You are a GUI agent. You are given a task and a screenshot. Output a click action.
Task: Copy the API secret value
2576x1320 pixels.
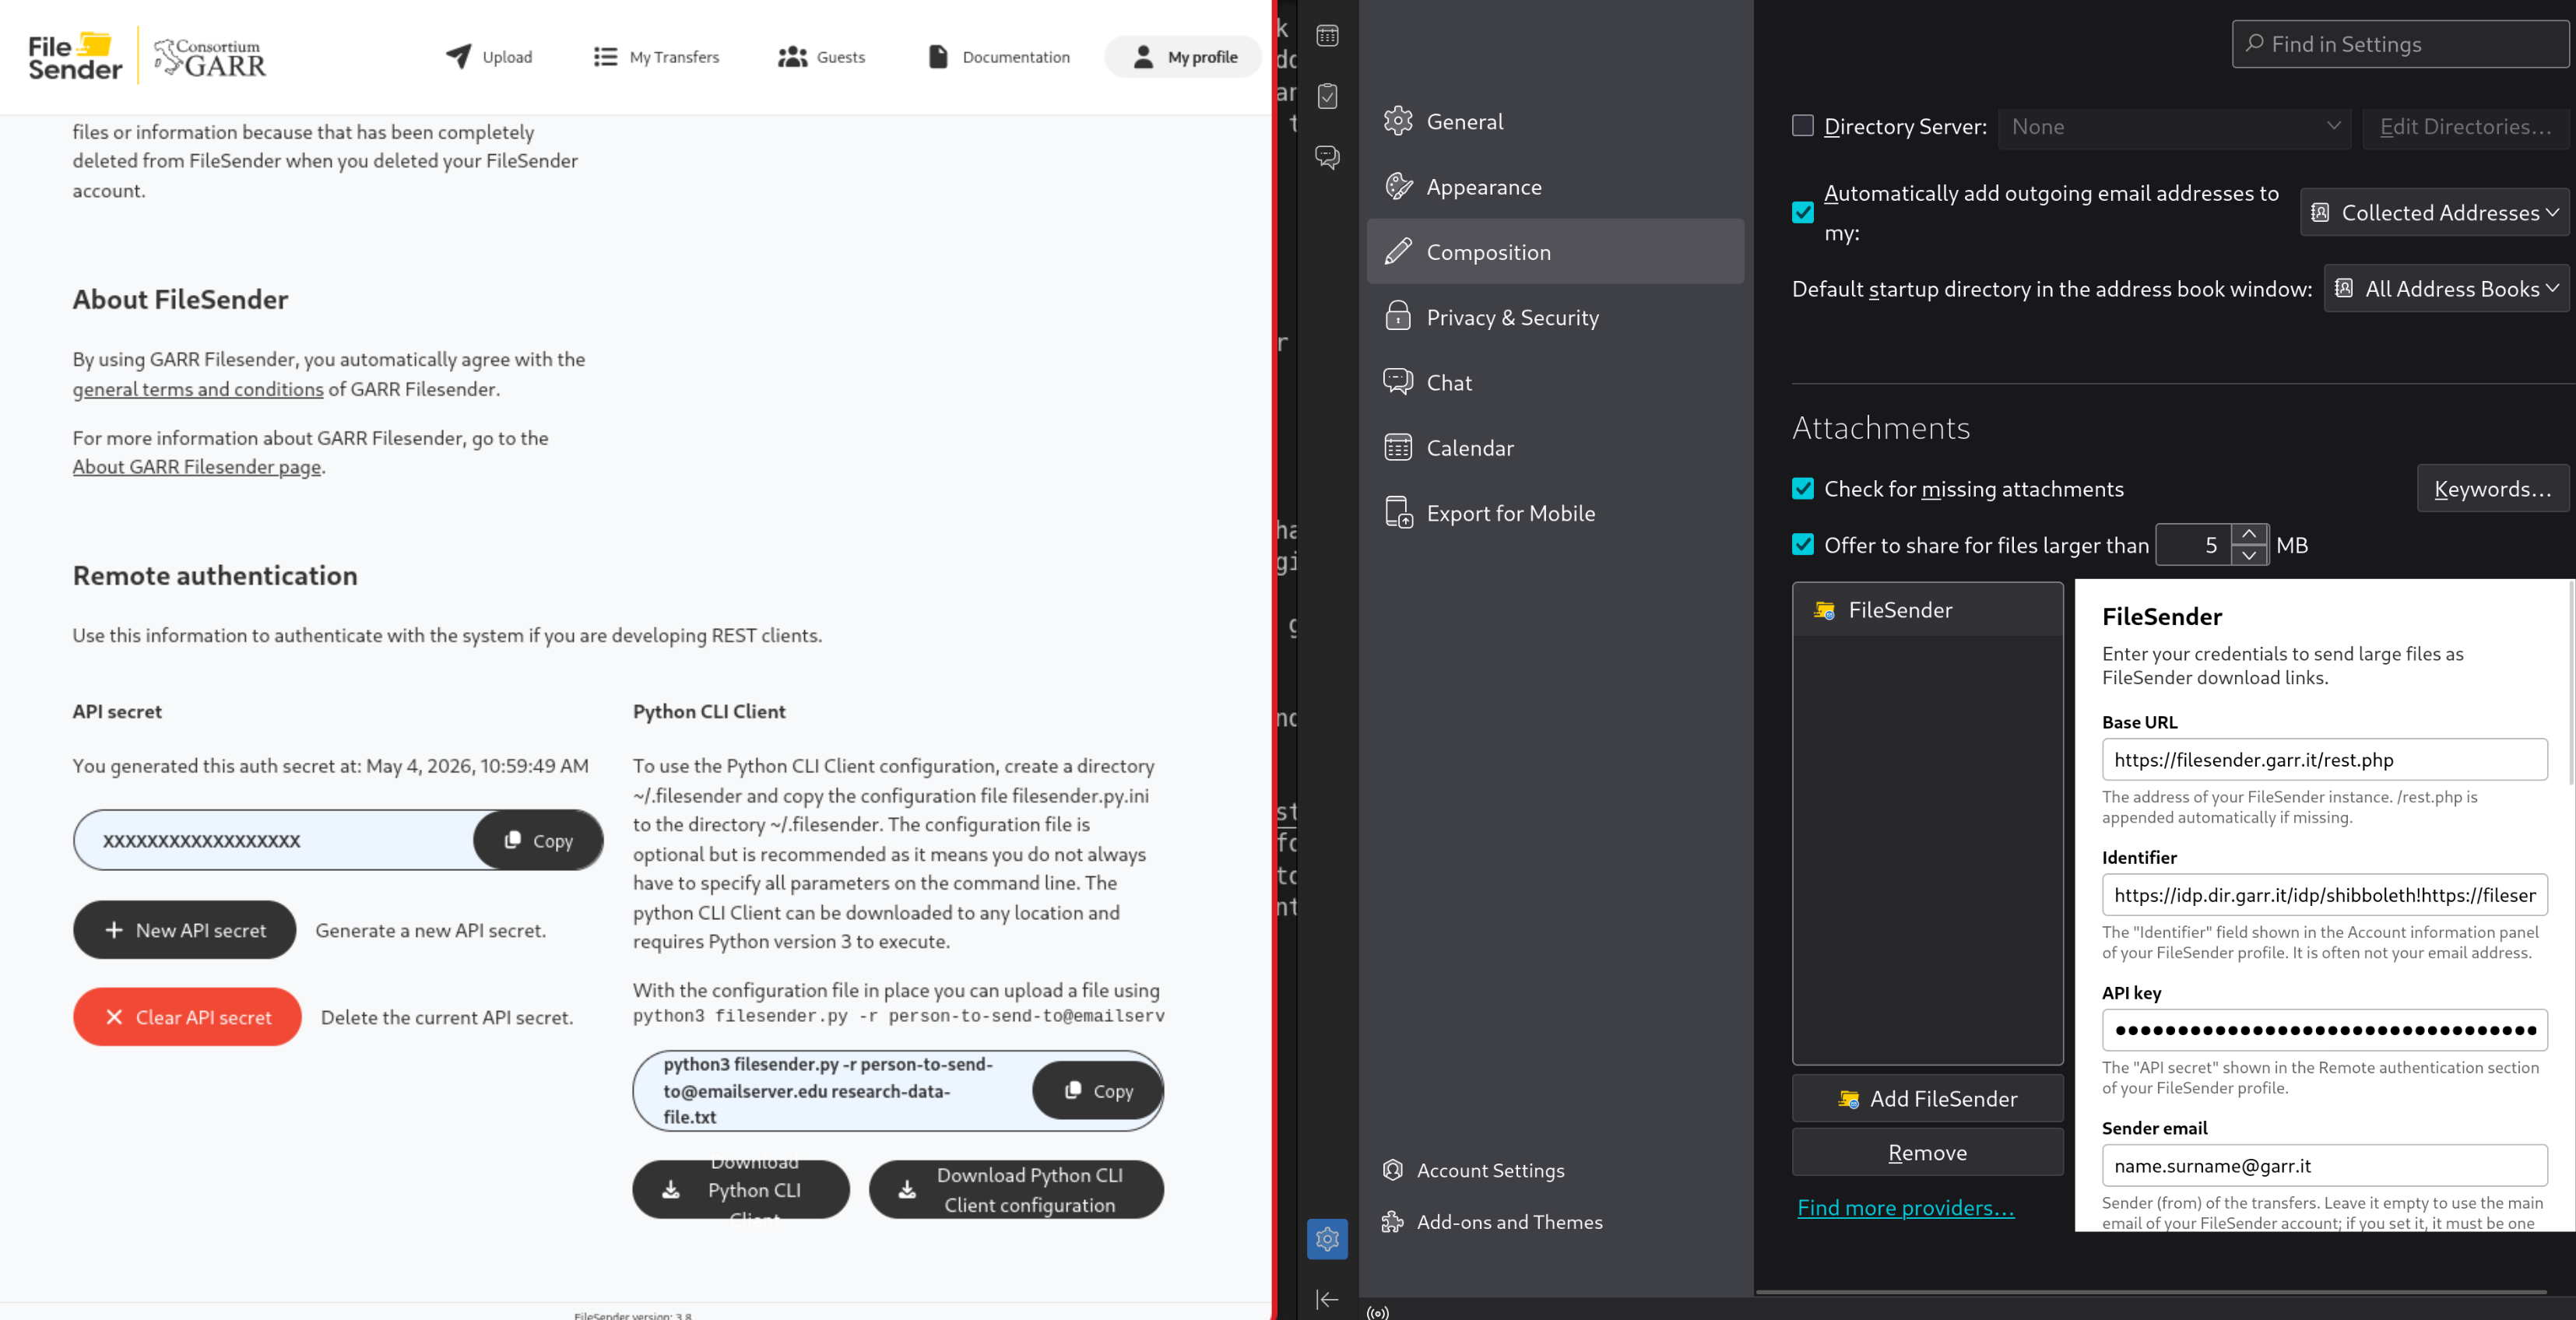(538, 840)
